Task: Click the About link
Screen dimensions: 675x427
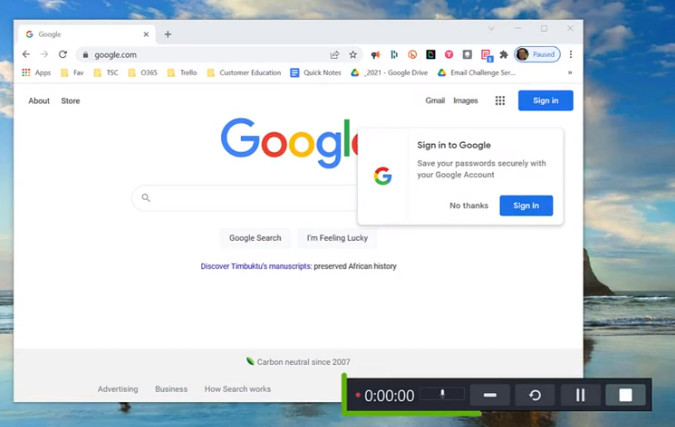Action: point(39,101)
